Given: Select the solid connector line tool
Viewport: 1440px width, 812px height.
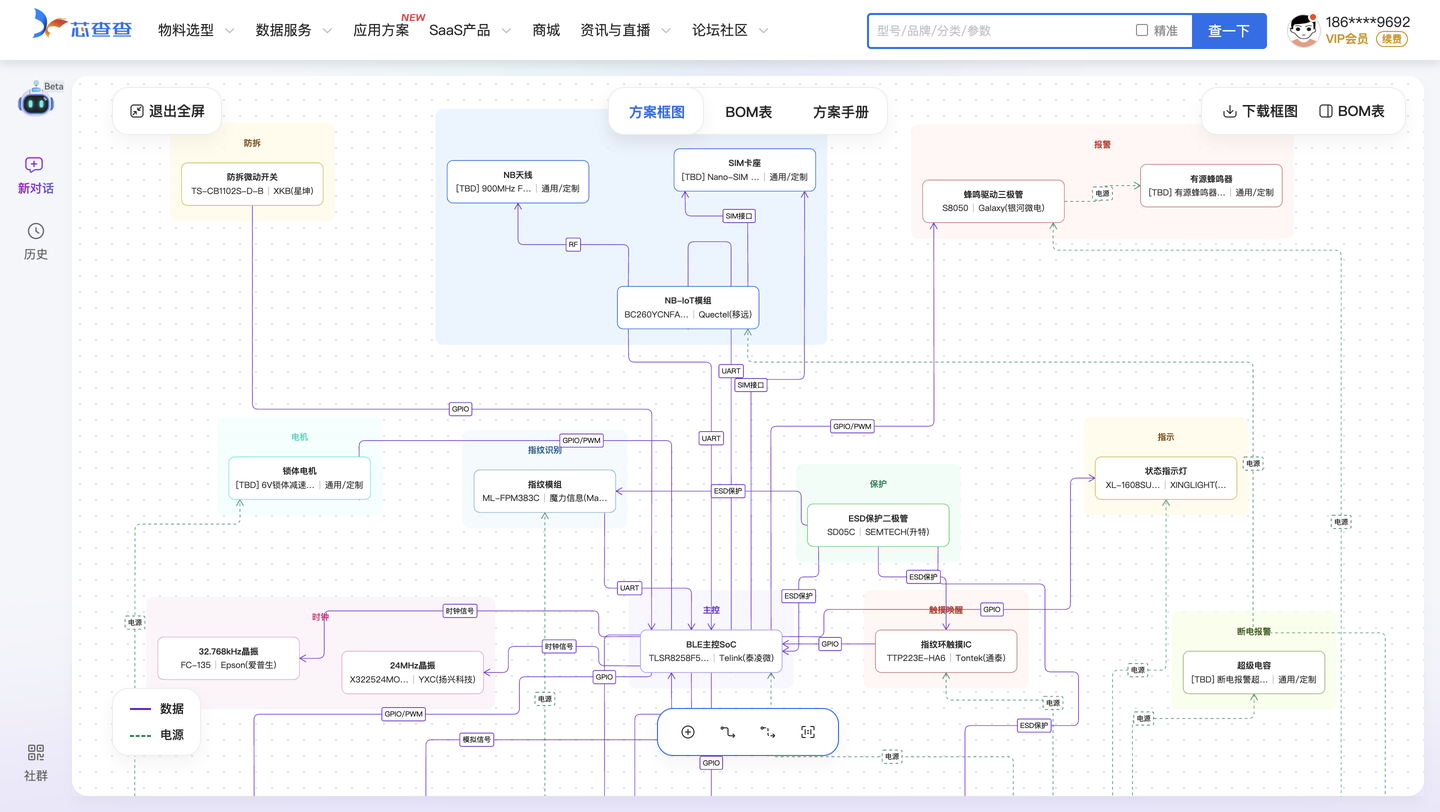Looking at the screenshot, I should coord(728,732).
